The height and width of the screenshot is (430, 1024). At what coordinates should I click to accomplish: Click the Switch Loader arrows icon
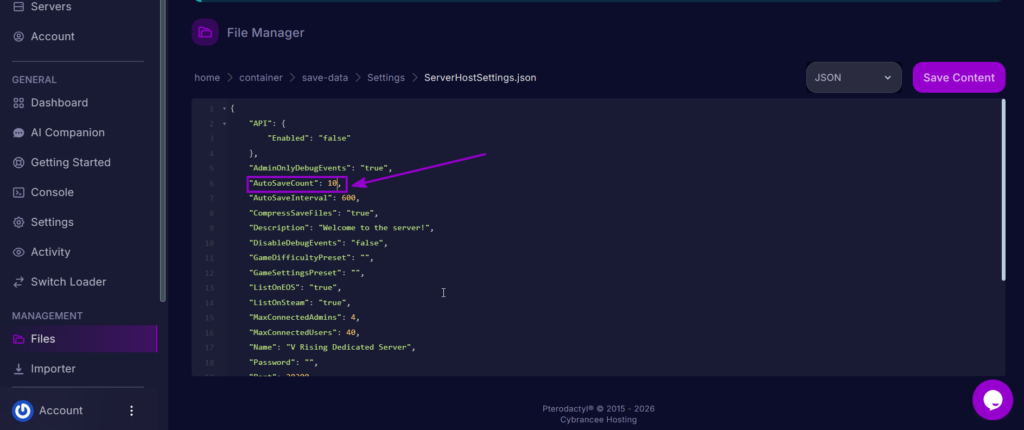click(x=19, y=282)
